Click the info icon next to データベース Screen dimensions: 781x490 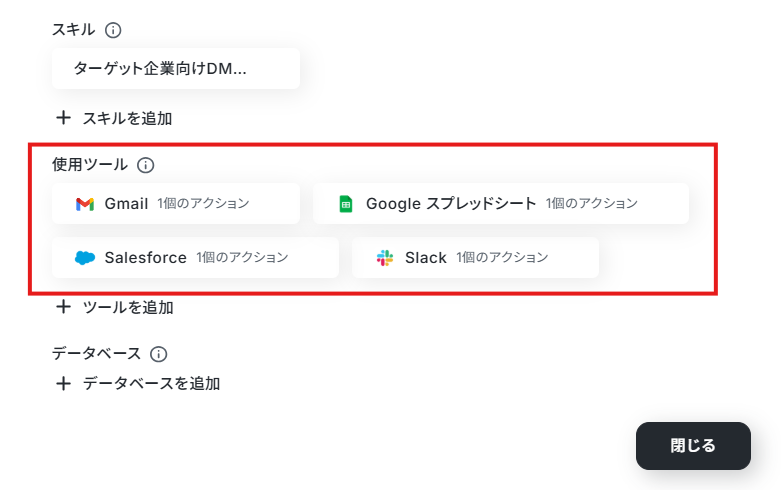158,354
